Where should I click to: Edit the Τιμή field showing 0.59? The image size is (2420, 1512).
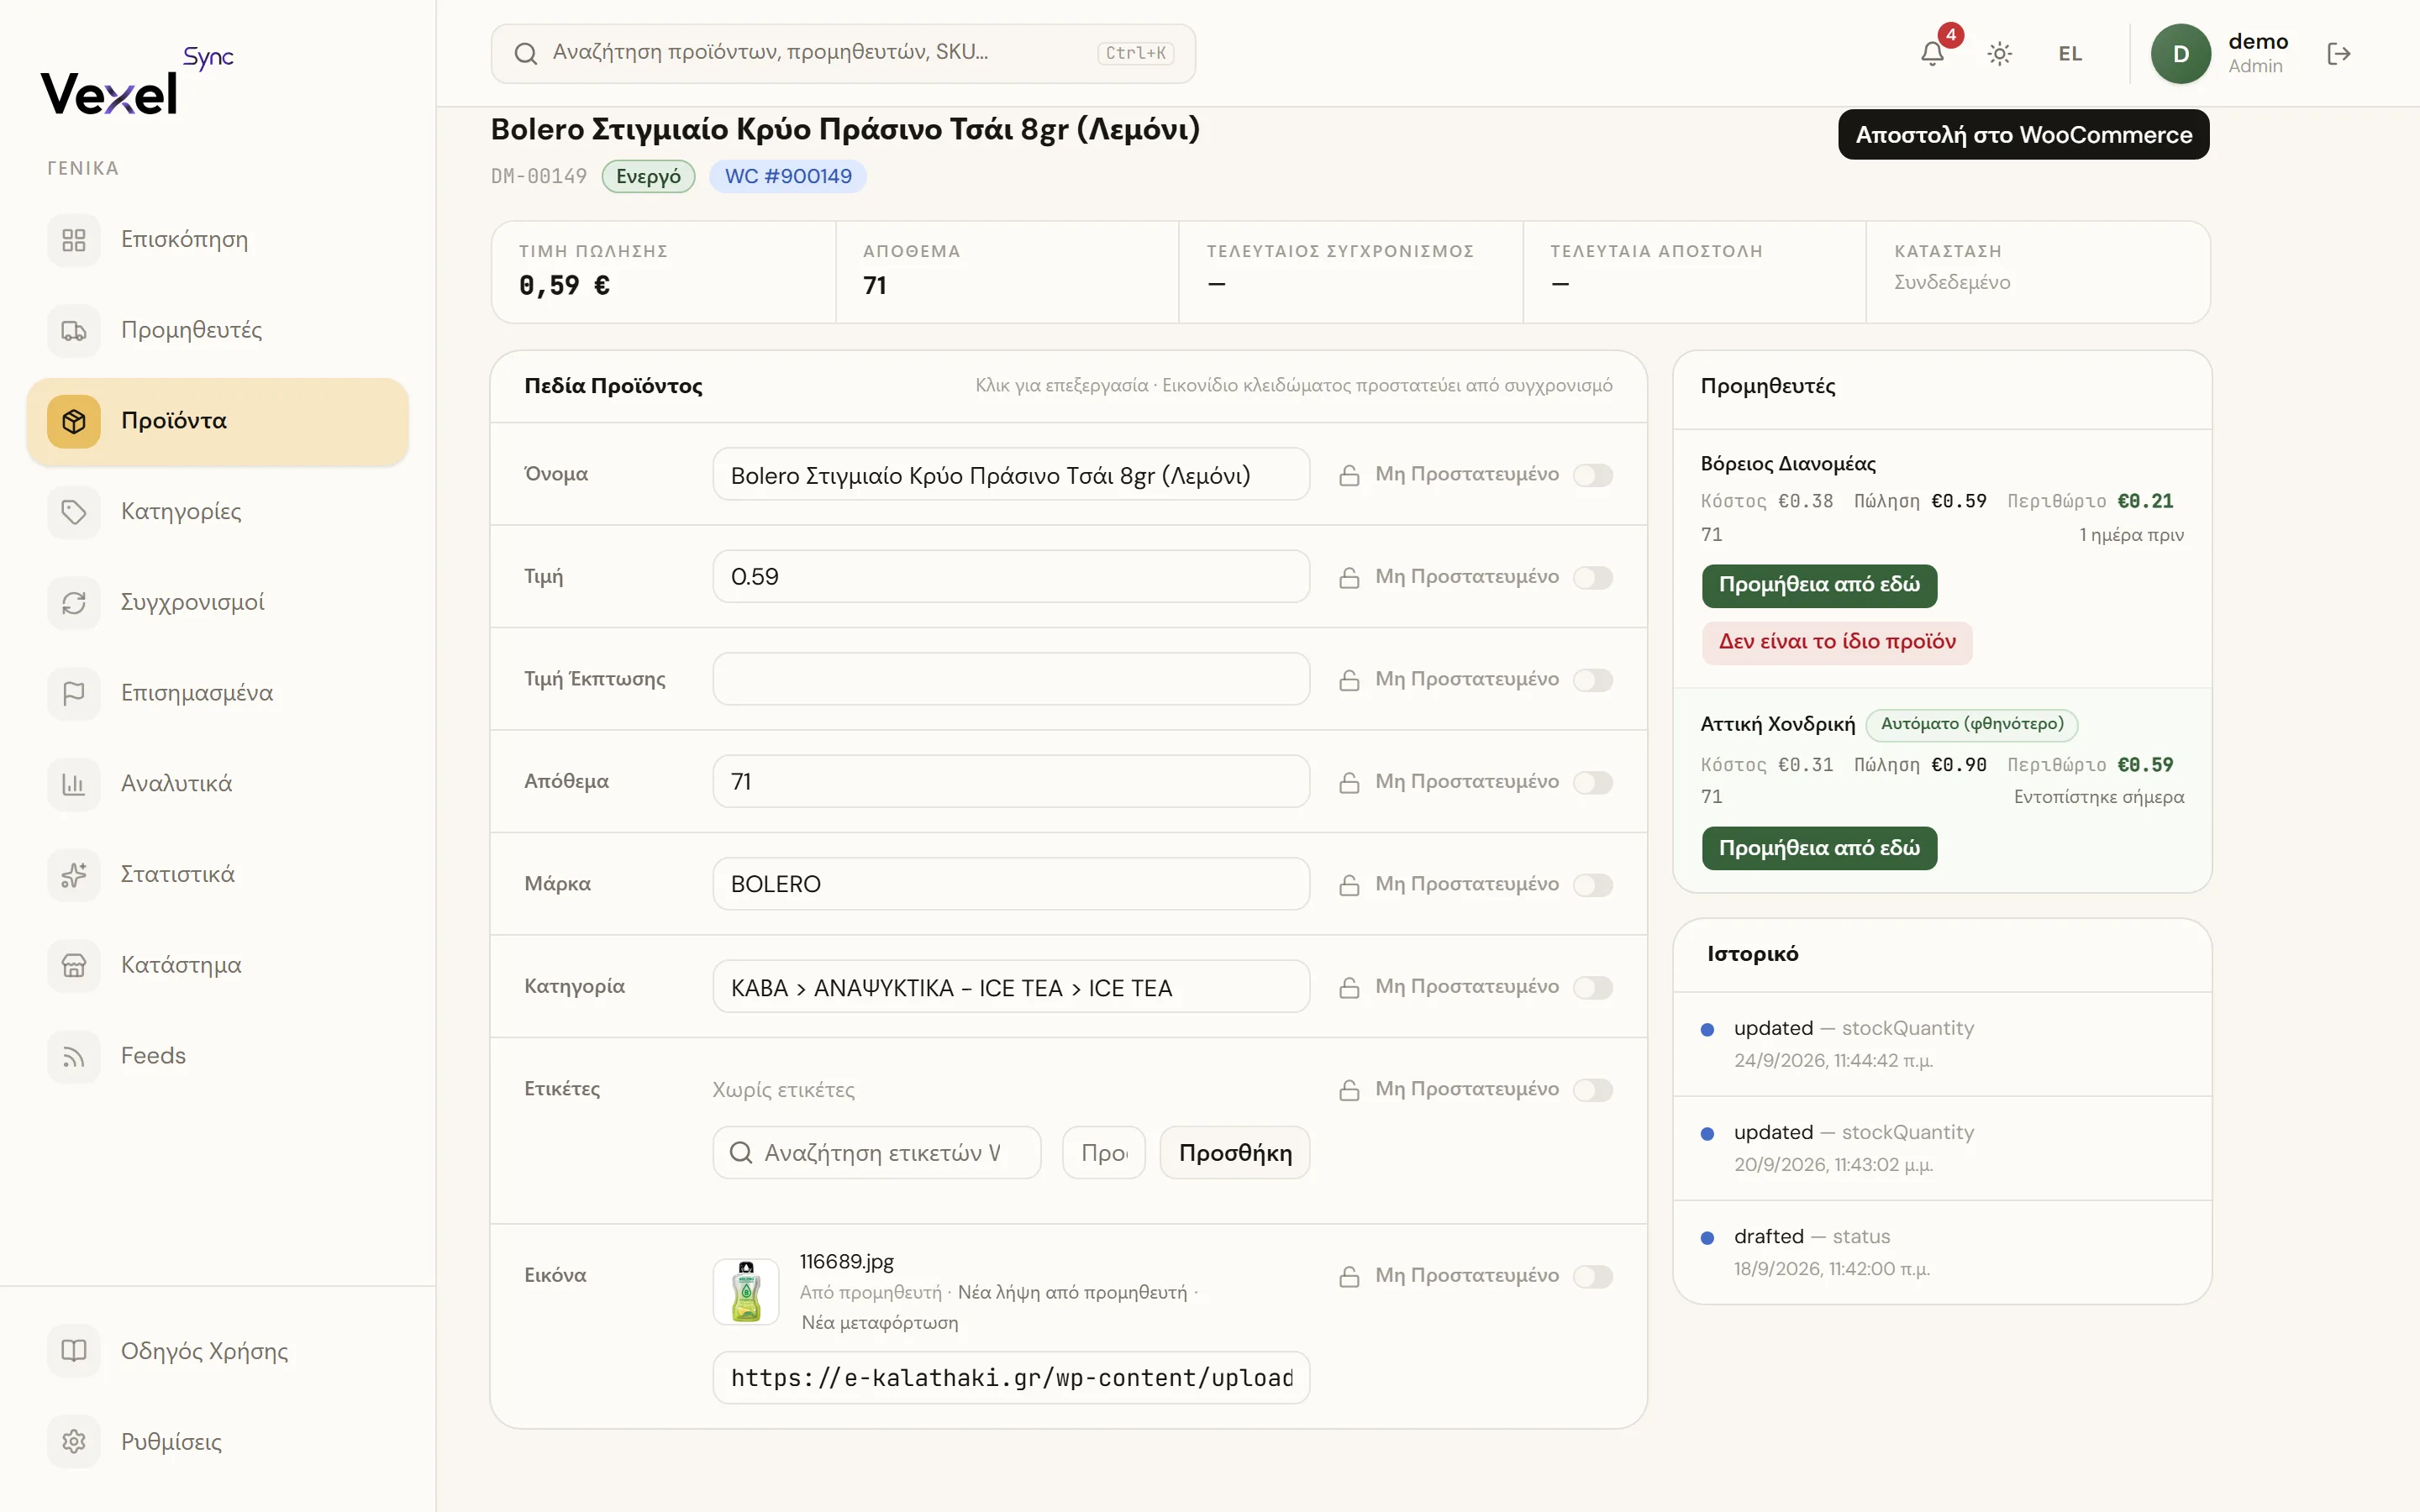tap(1011, 577)
